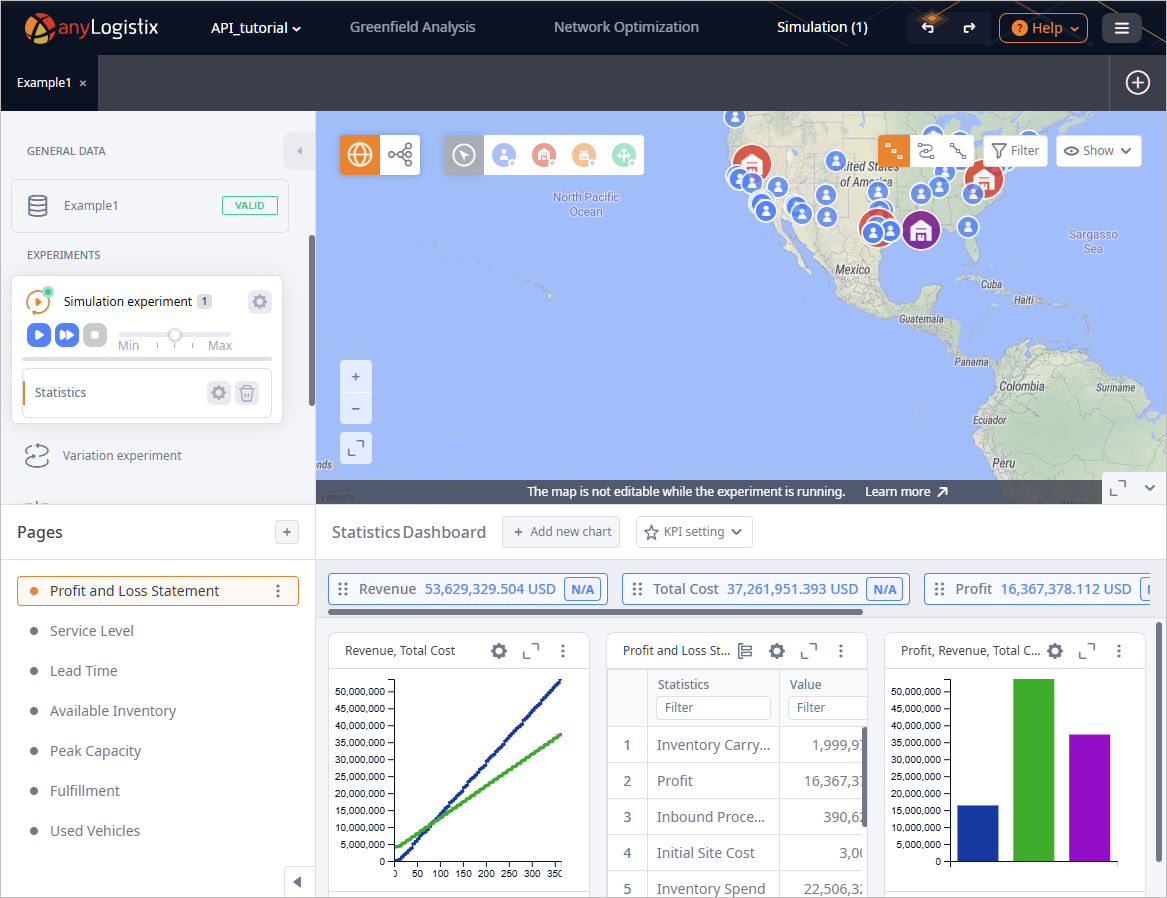
Task: Open the KPI setting dropdown
Action: pos(694,532)
